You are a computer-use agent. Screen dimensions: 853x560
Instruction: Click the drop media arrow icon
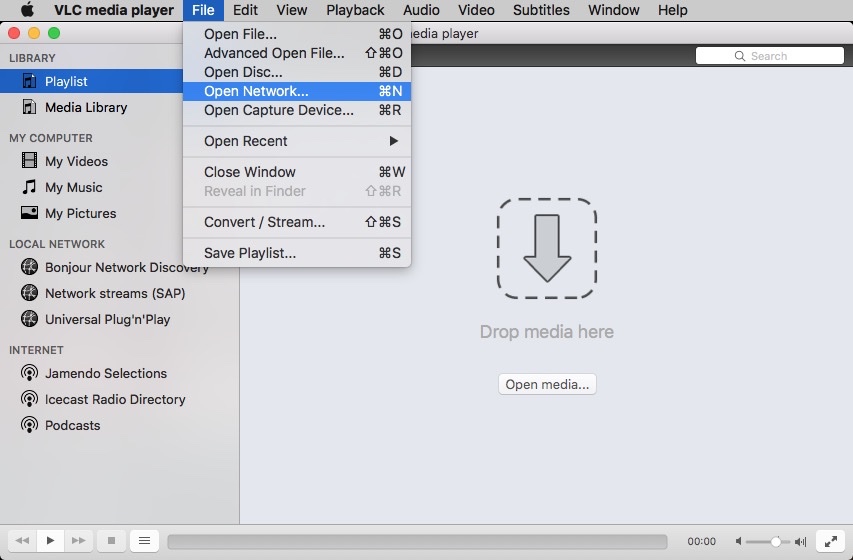pos(547,248)
